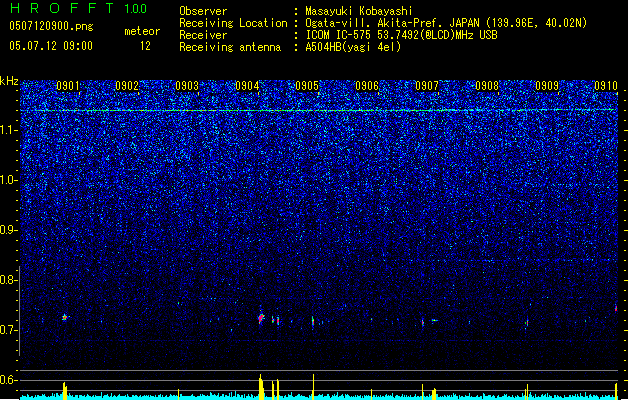629x400 pixels.
Task: Click the meteor echo just after 0905
Action: point(313,321)
